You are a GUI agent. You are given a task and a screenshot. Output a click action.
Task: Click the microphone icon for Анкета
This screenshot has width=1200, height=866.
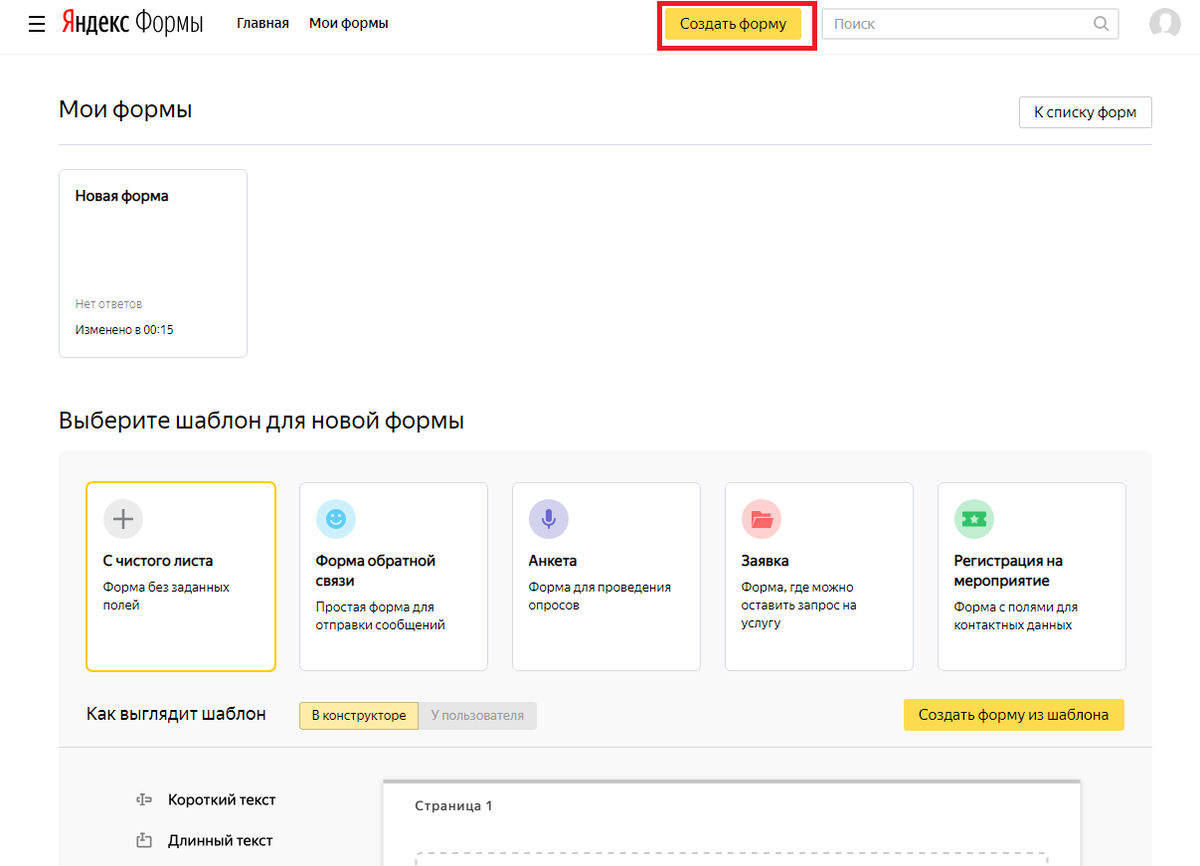pyautogui.click(x=548, y=518)
